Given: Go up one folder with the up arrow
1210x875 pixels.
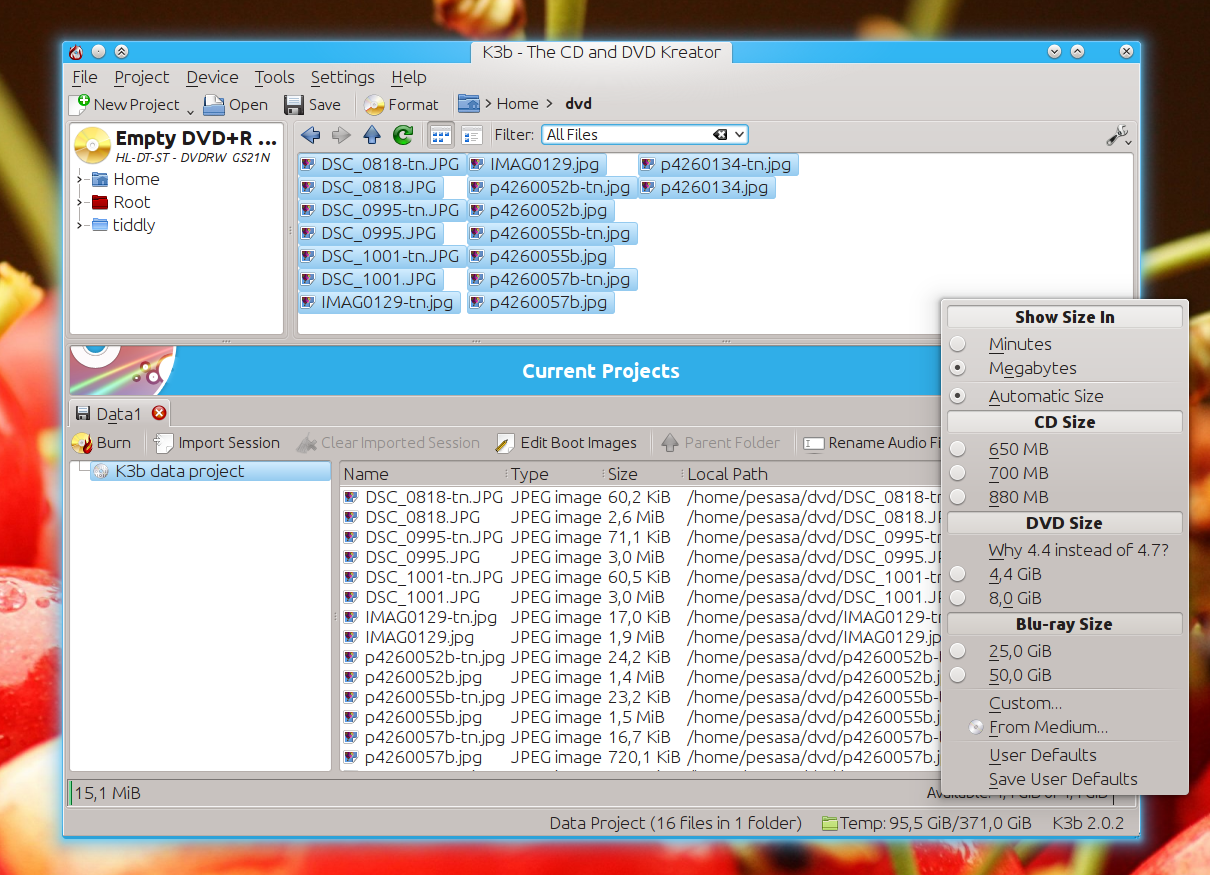Looking at the screenshot, I should tap(372, 135).
